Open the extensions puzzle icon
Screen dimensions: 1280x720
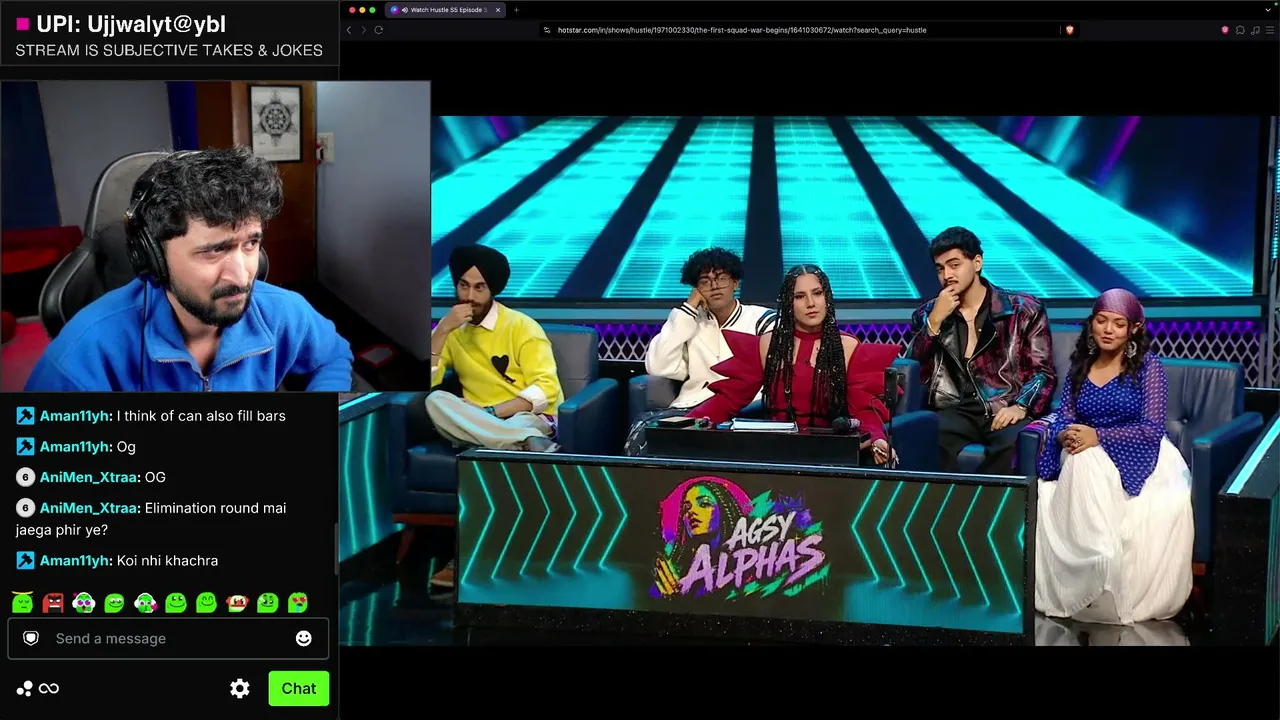click(1240, 30)
